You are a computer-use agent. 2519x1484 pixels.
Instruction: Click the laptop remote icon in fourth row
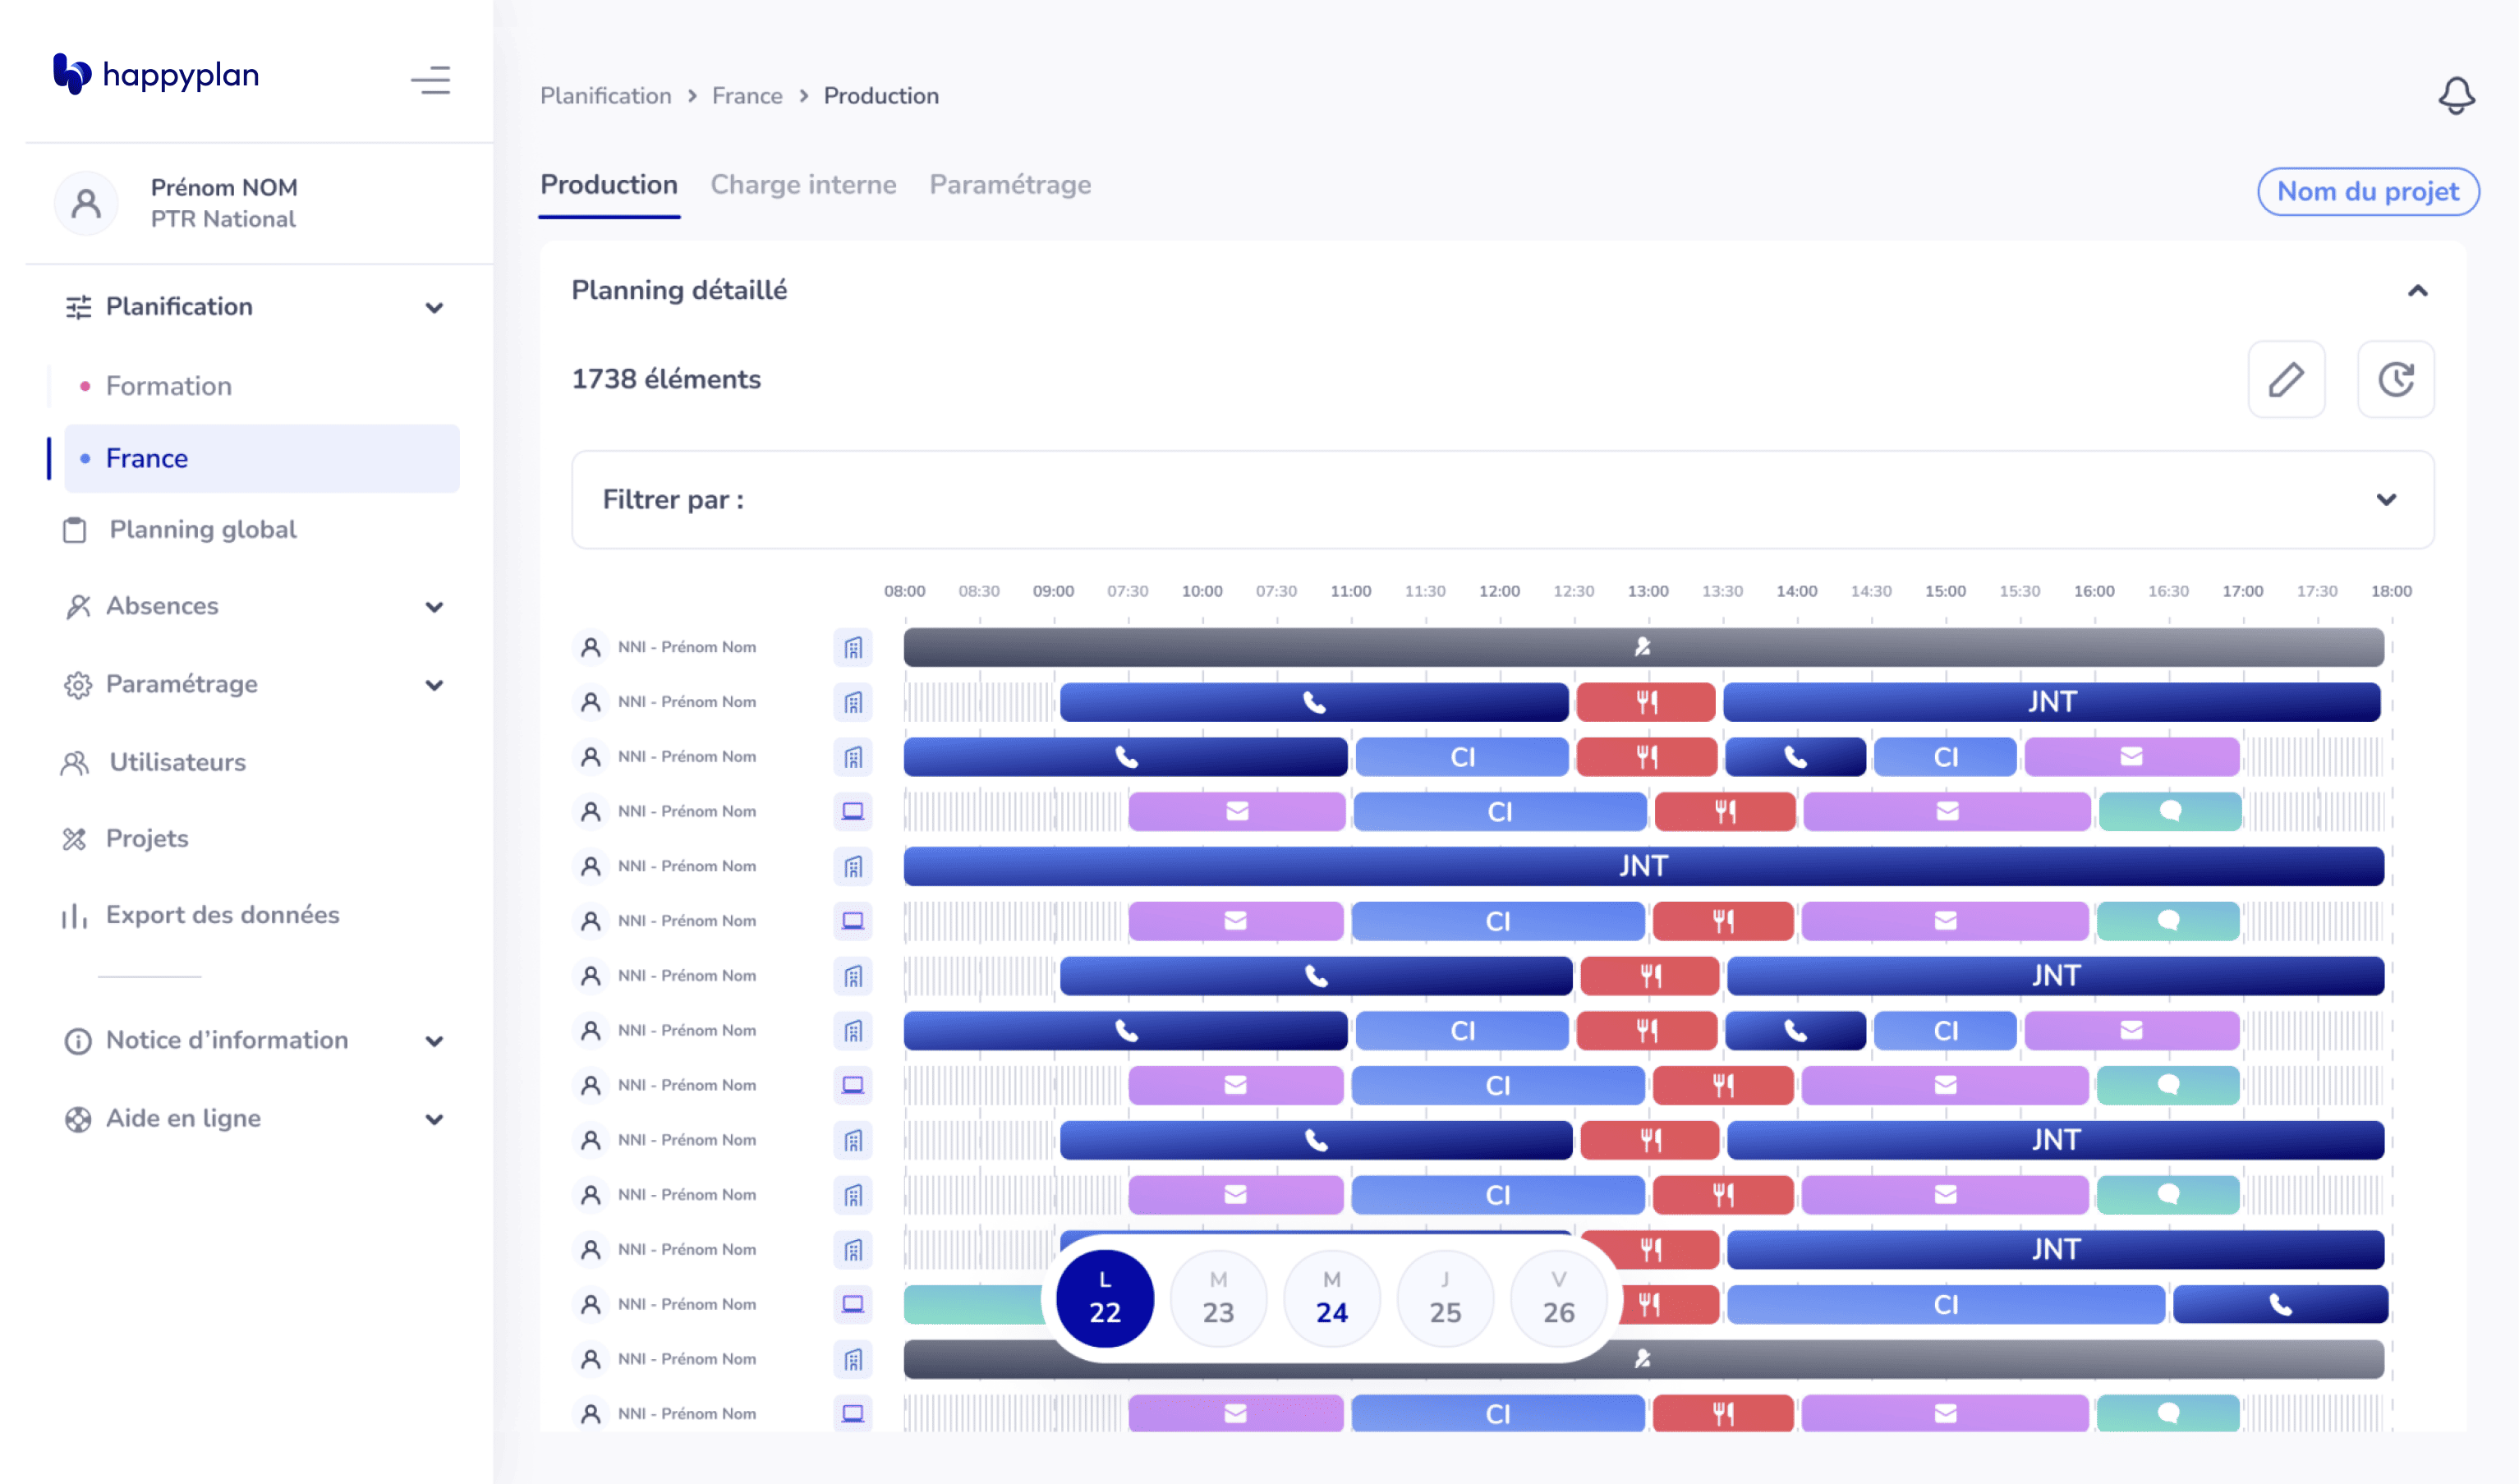[x=852, y=811]
